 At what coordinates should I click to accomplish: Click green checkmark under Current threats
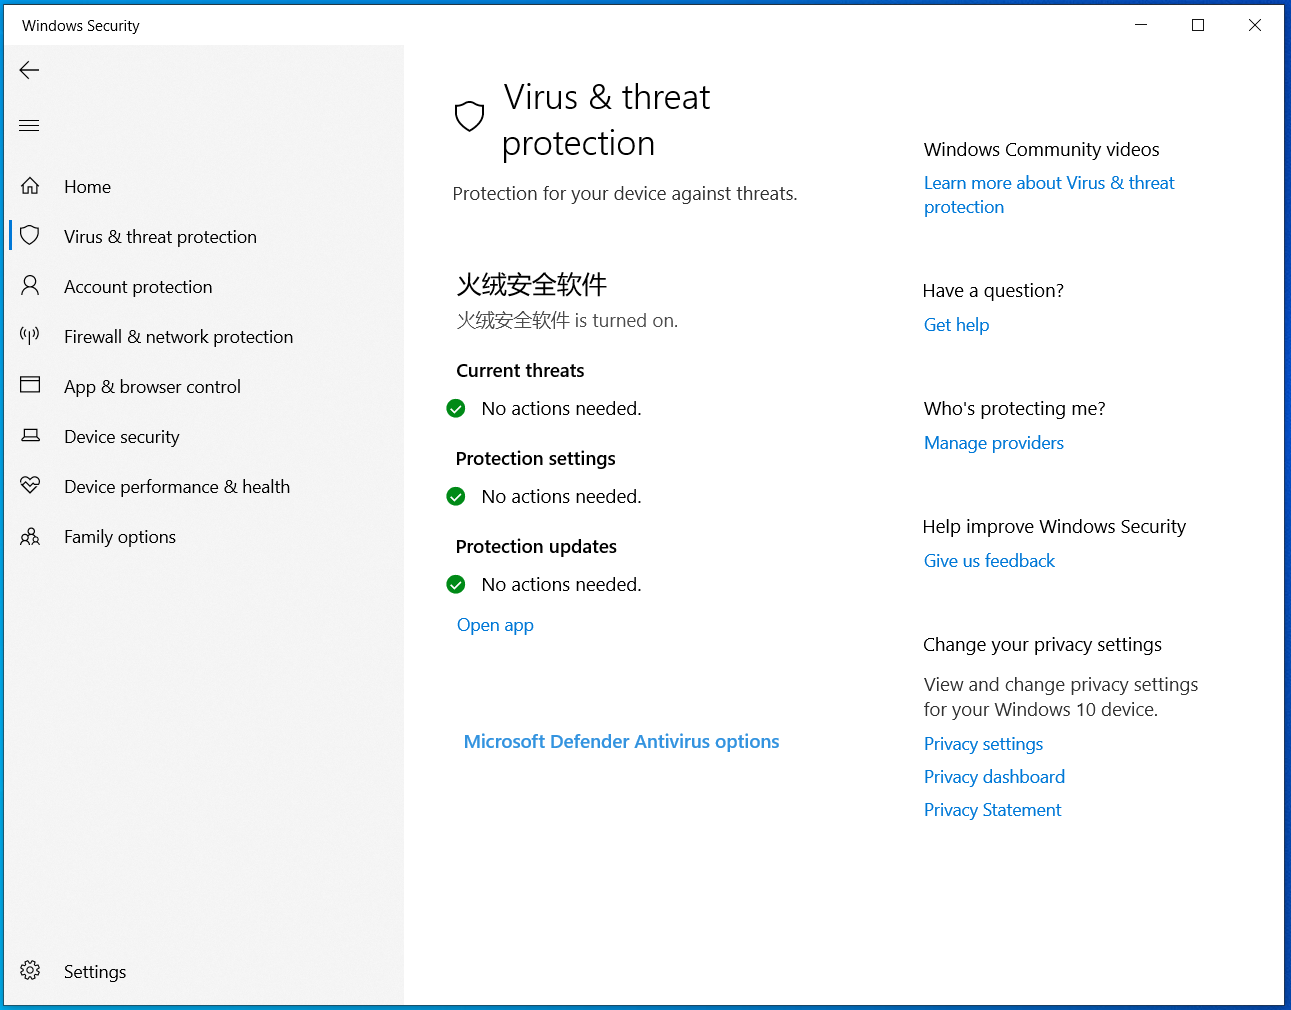[456, 408]
